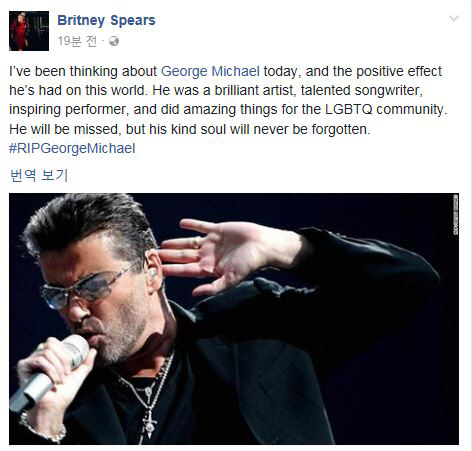Visit the Britney Spears page name link
This screenshot has width=472, height=451.
pos(106,20)
